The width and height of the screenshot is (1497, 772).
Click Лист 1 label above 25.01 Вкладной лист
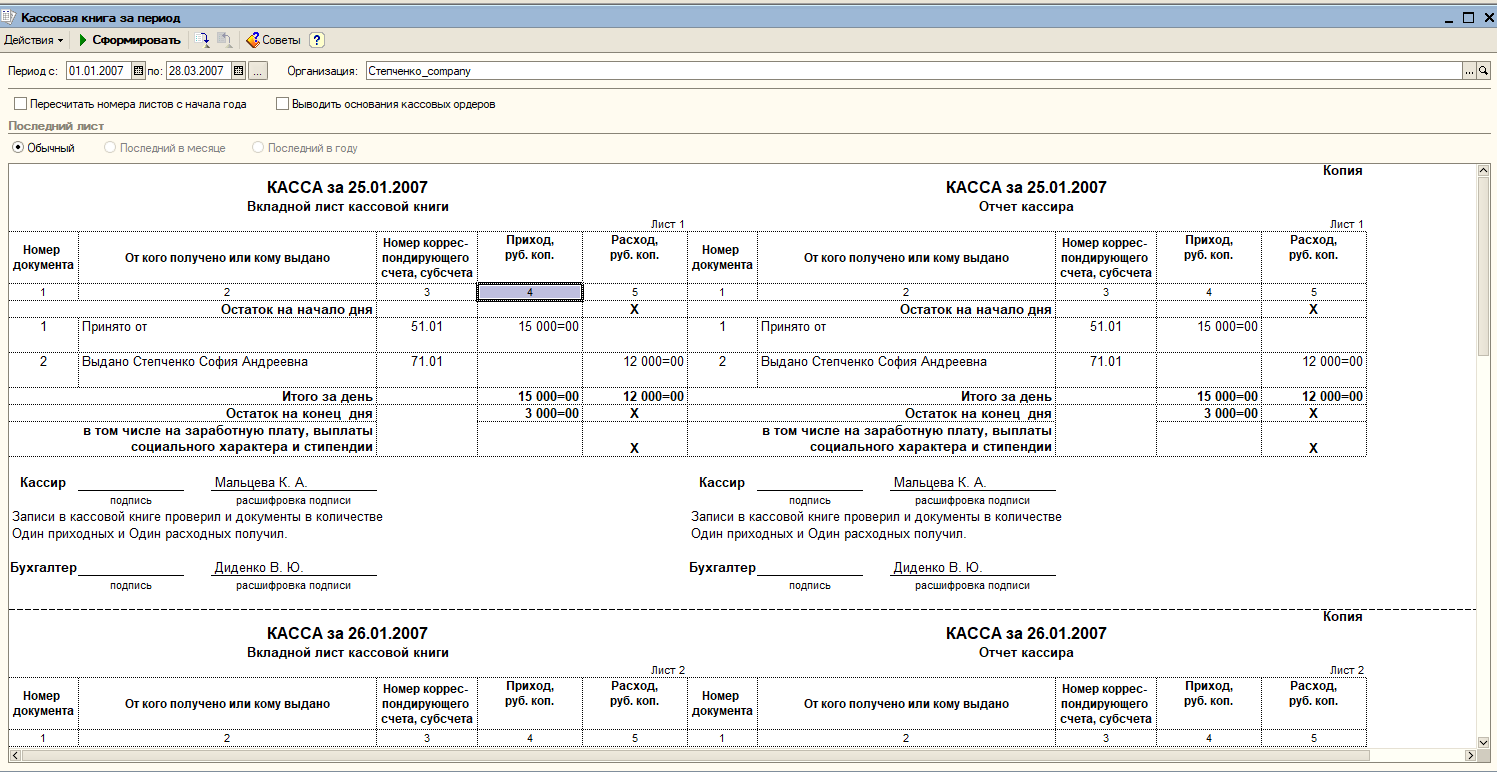click(x=668, y=224)
